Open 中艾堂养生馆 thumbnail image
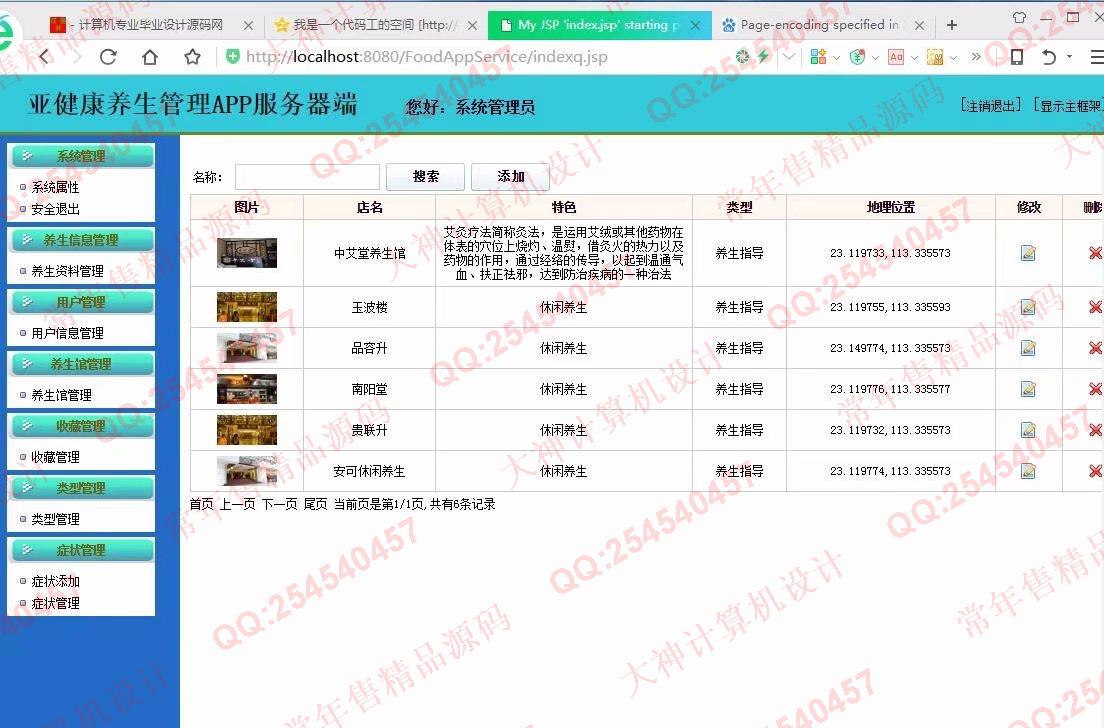The width and height of the screenshot is (1104, 728). click(246, 253)
